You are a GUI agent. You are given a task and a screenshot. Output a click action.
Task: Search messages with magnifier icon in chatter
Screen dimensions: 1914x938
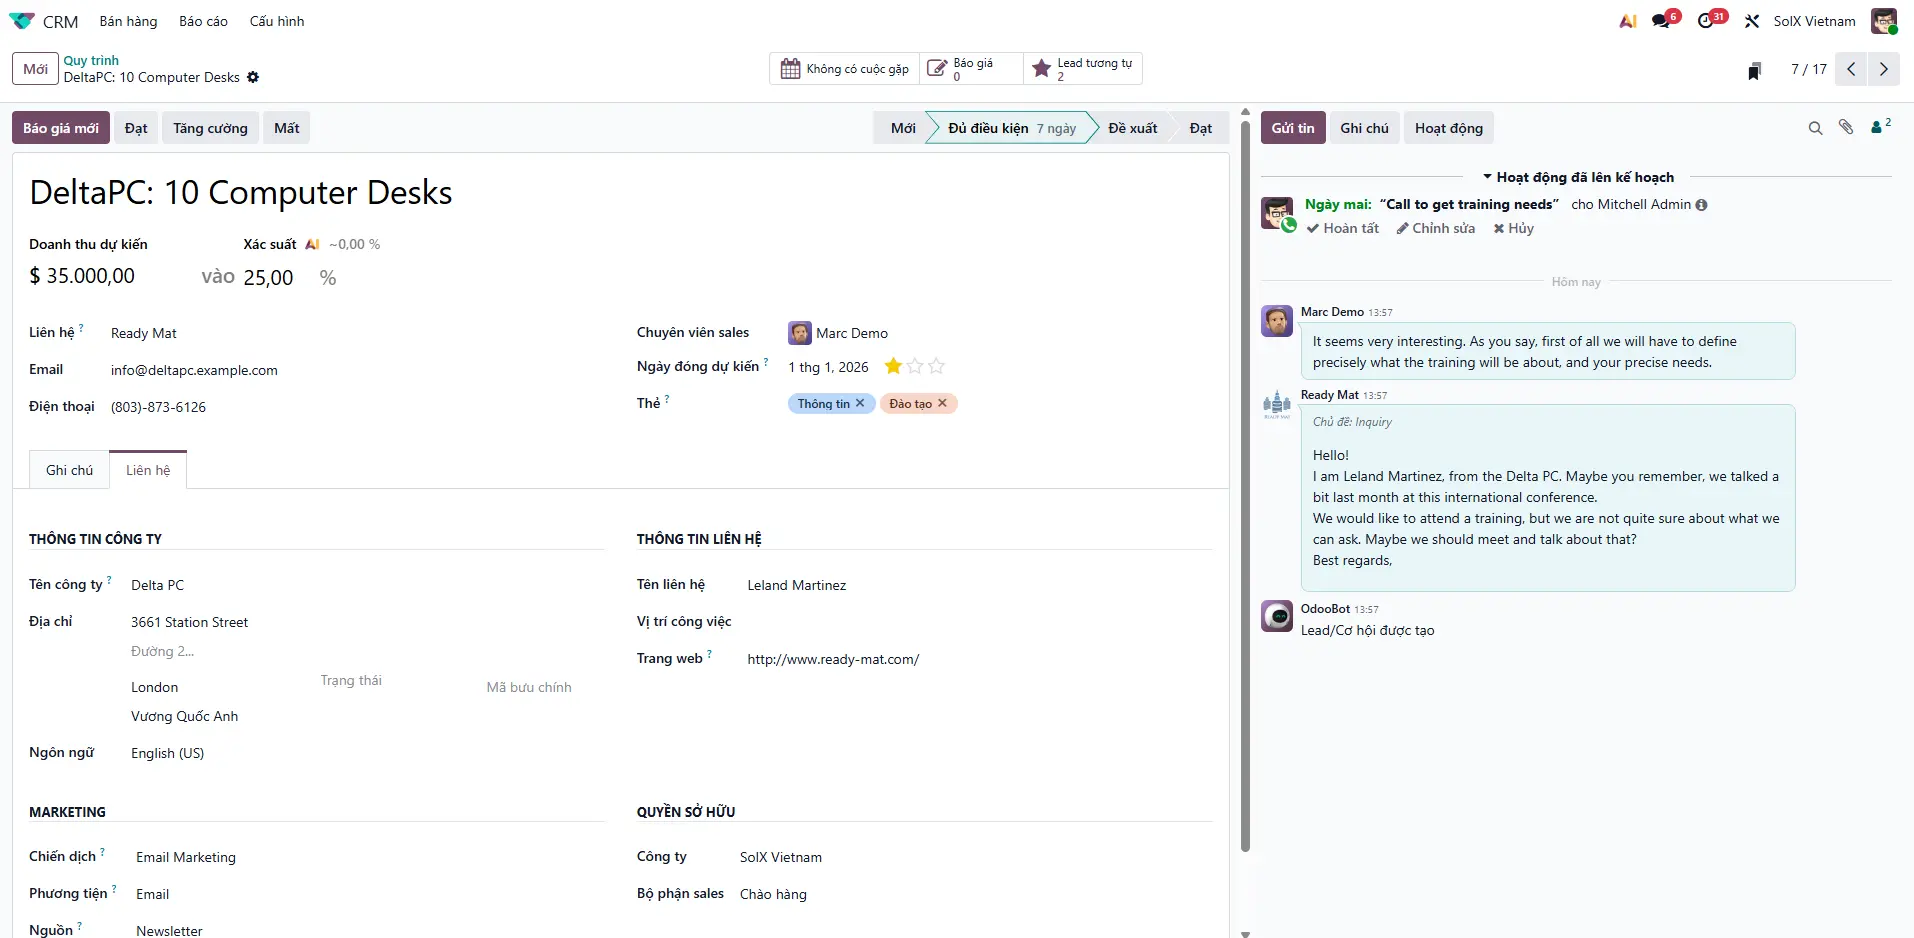pos(1815,128)
